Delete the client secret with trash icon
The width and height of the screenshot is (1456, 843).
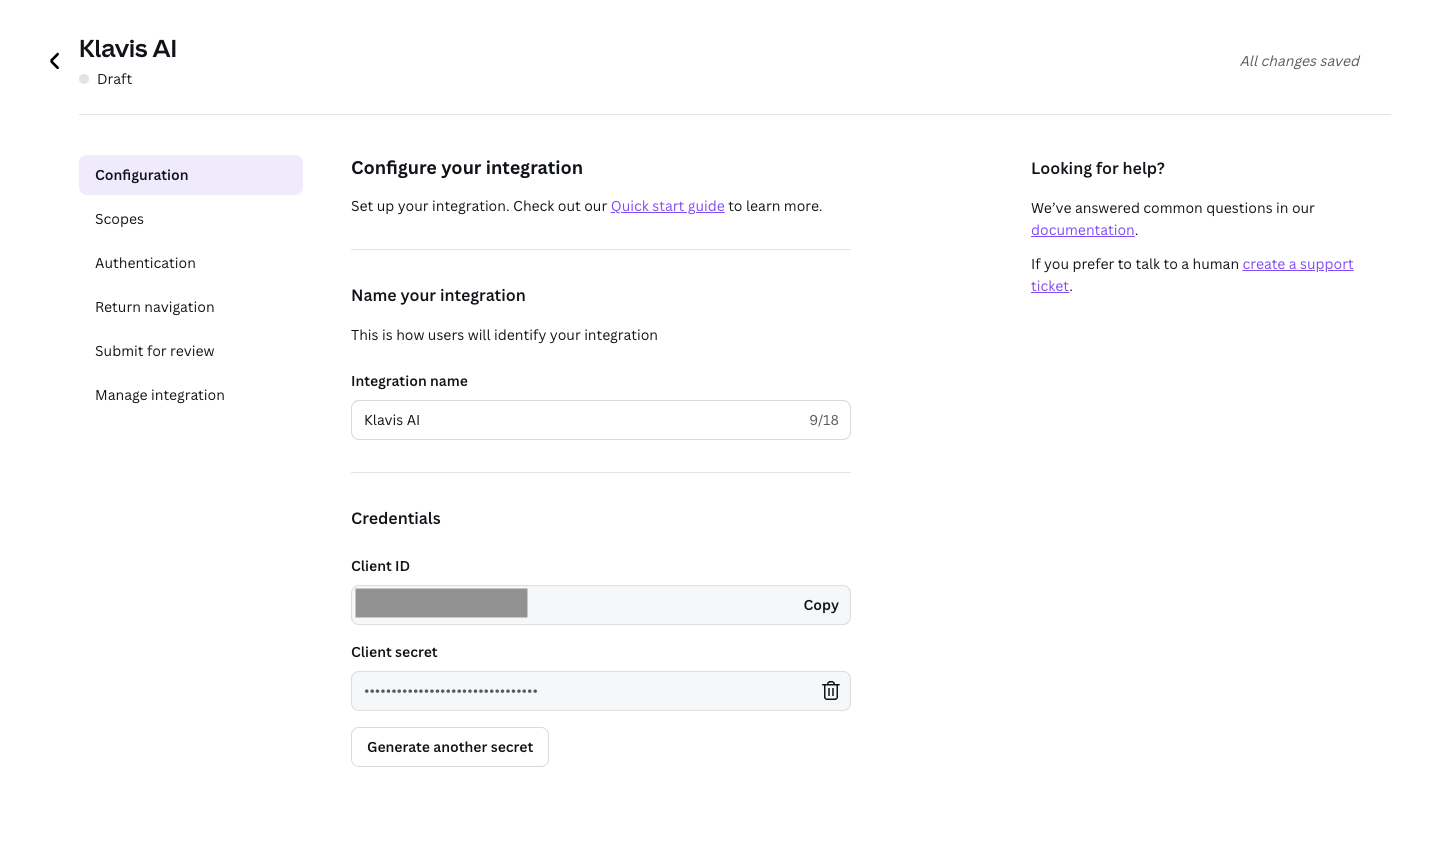coord(830,691)
